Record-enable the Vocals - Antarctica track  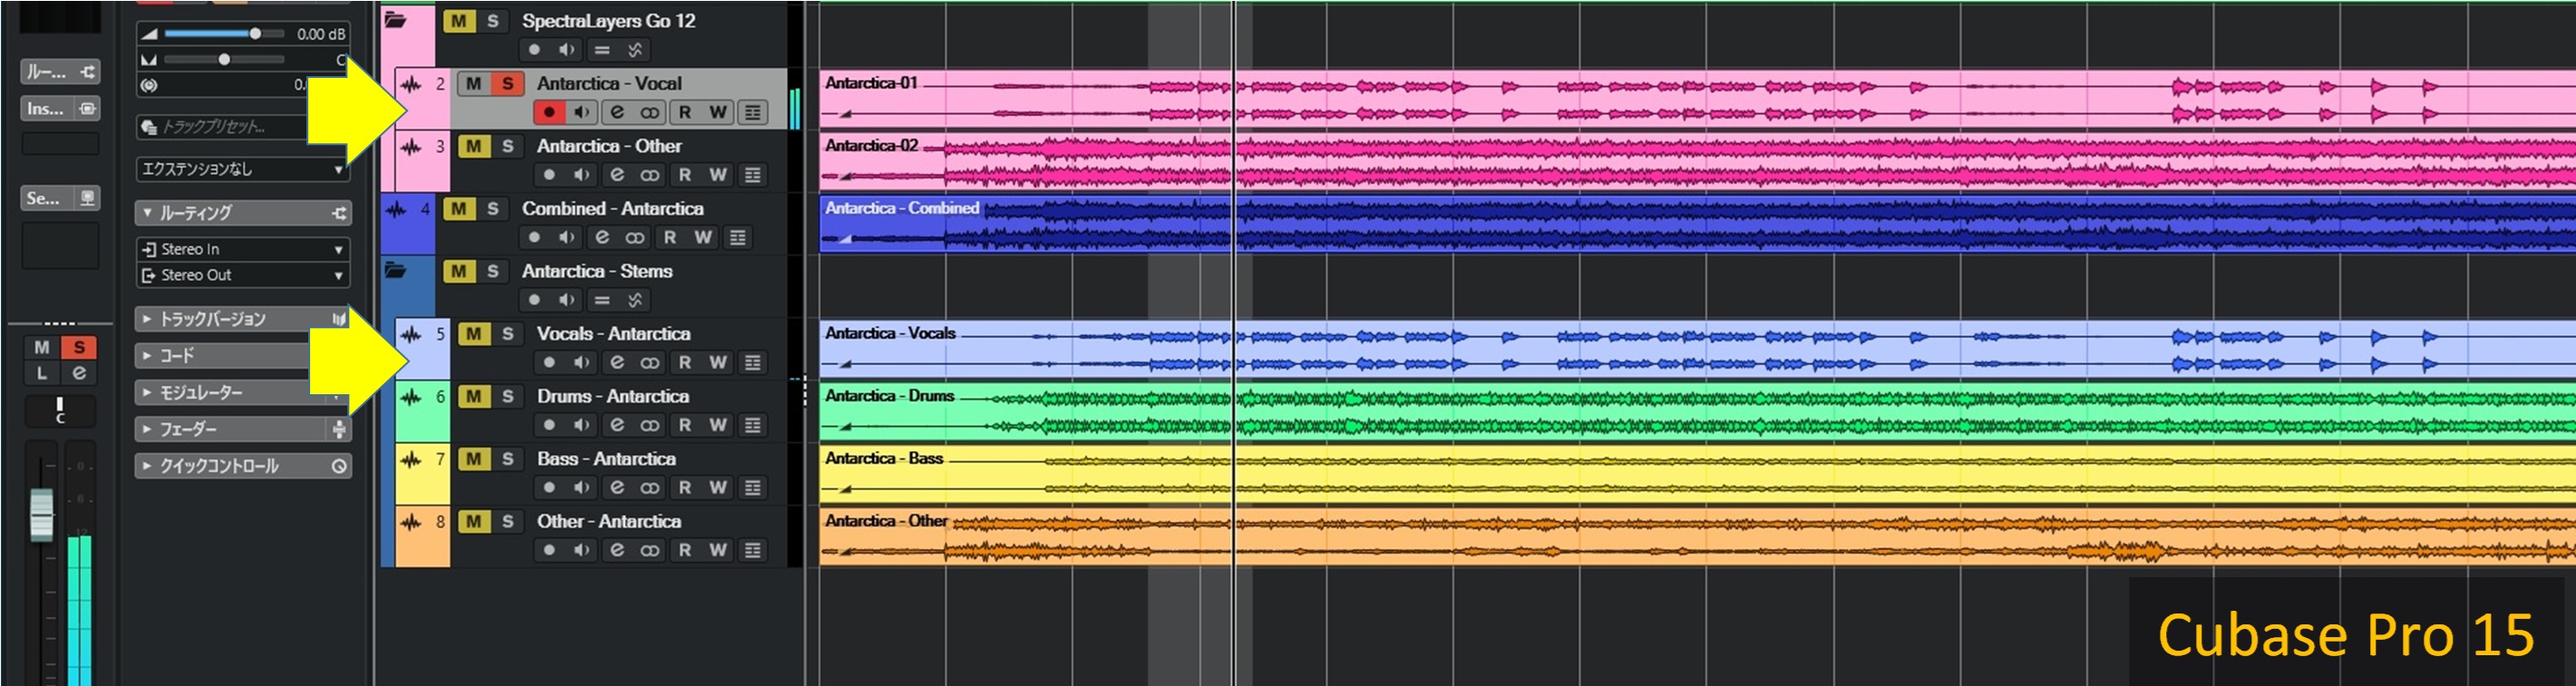click(x=549, y=362)
